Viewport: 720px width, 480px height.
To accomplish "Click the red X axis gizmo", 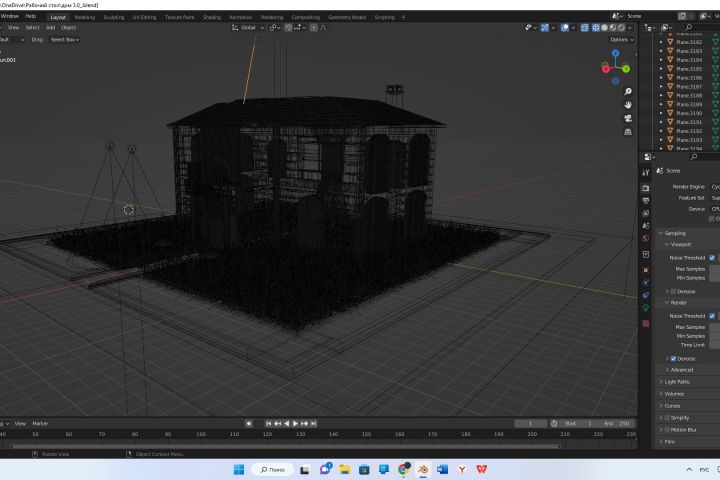I will (x=606, y=69).
